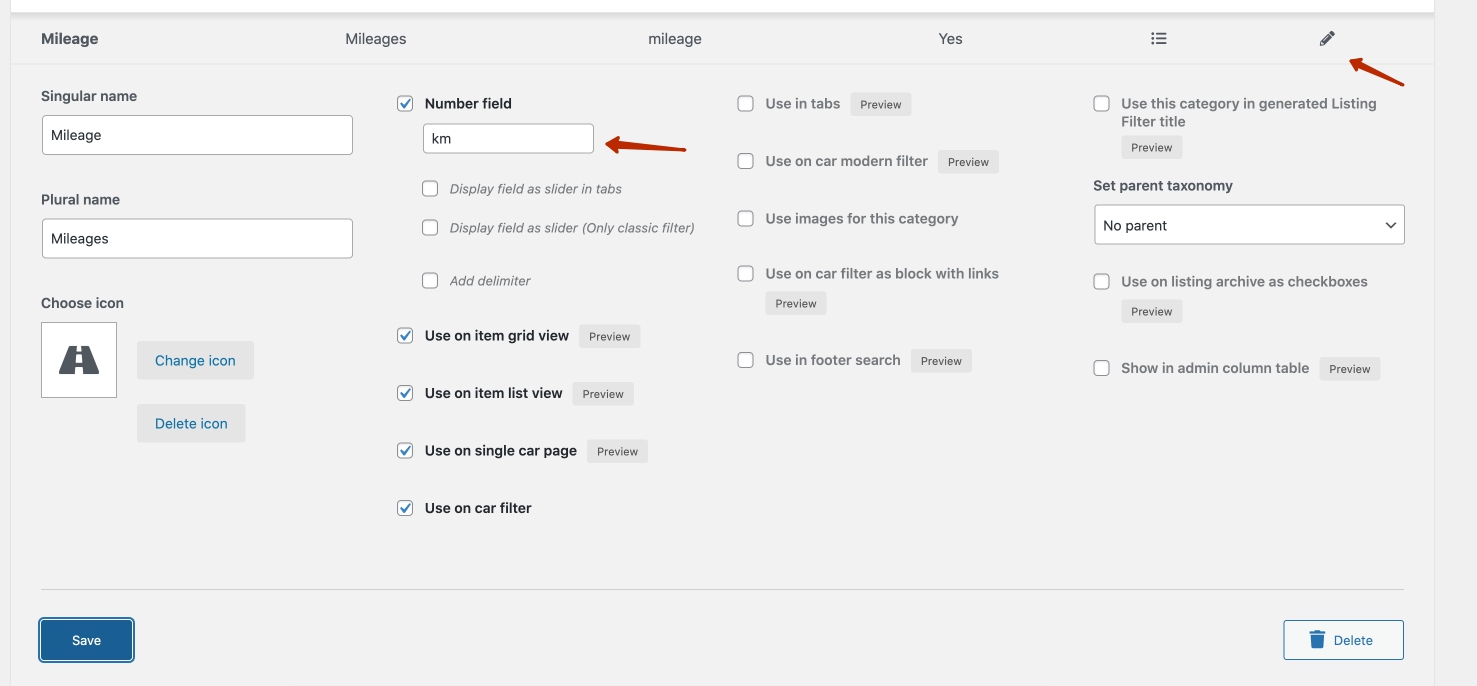Open the Set parent taxonomy dropdown
The width and height of the screenshot is (1477, 686).
[x=1249, y=225]
